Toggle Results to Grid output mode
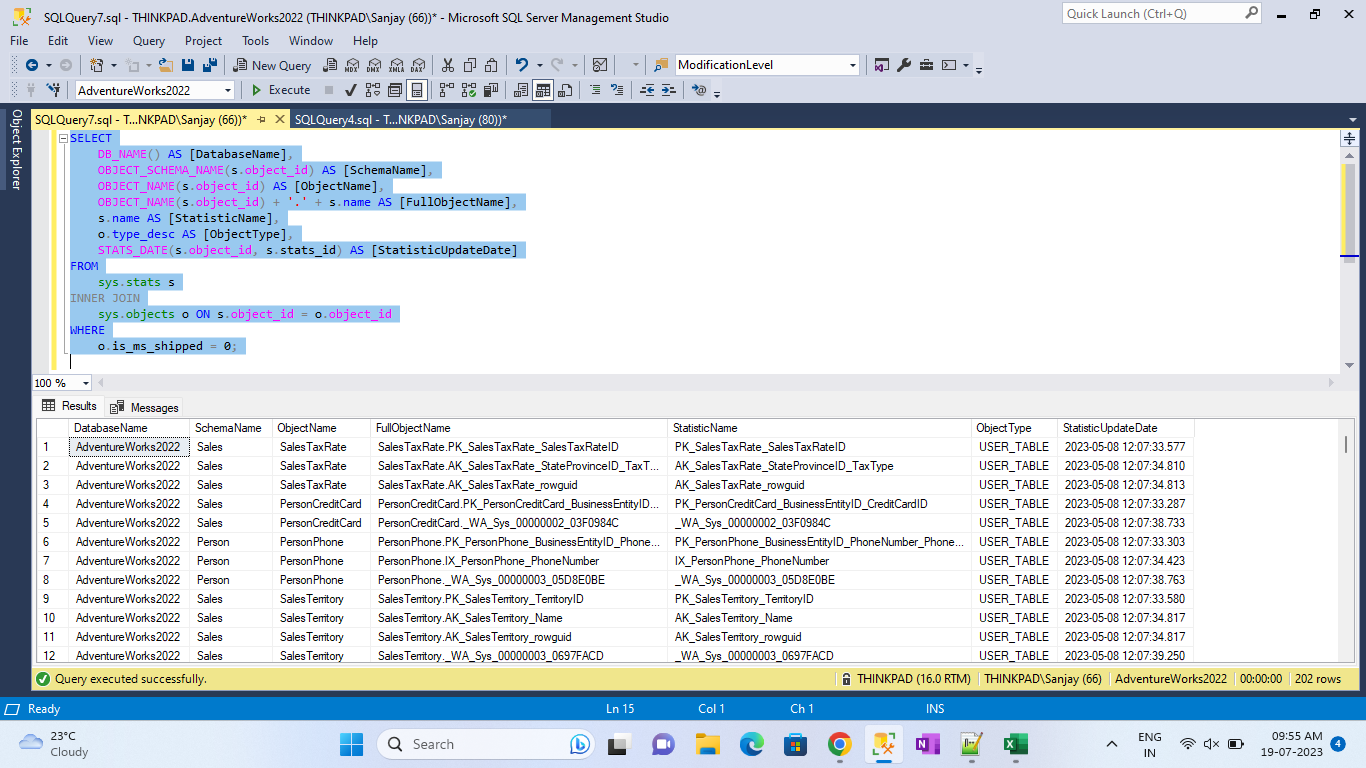 pos(543,90)
